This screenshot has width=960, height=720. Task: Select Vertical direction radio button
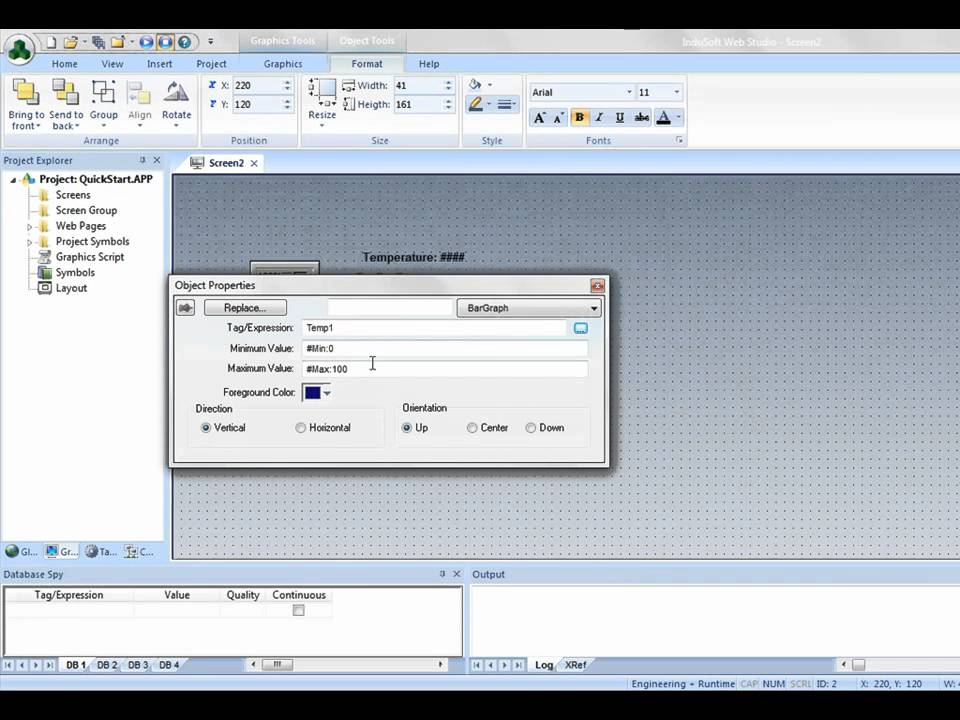[206, 428]
